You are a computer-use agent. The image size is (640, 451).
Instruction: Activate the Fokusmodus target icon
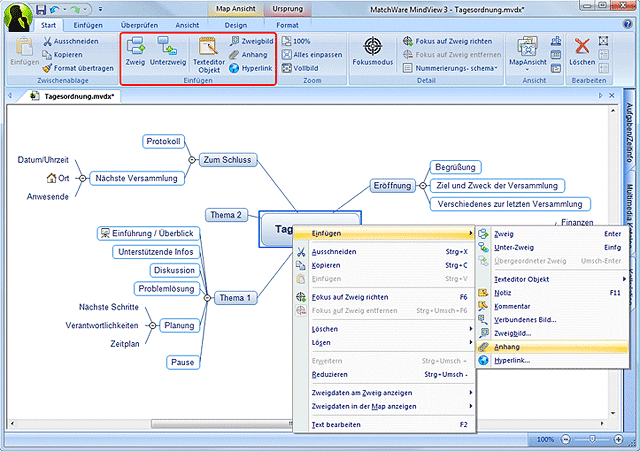[373, 46]
